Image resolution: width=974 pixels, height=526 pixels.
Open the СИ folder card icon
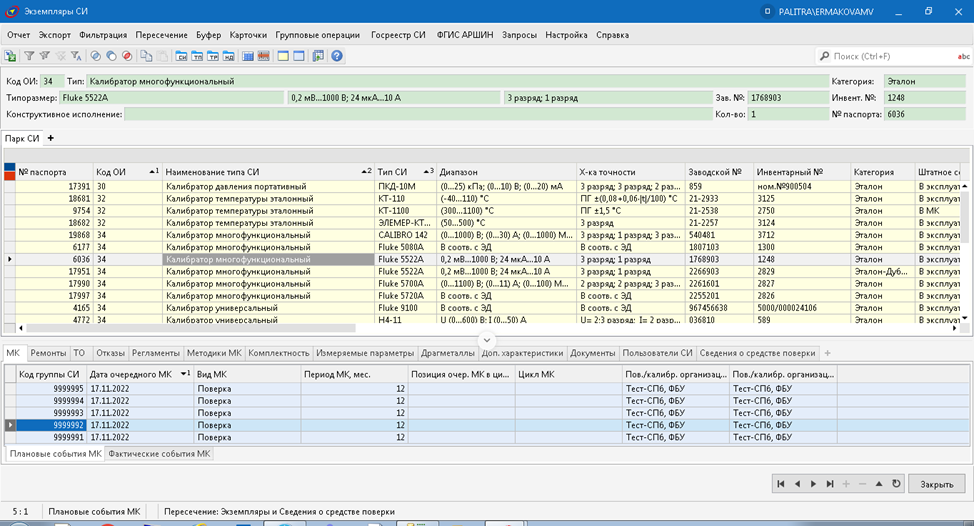[x=181, y=56]
